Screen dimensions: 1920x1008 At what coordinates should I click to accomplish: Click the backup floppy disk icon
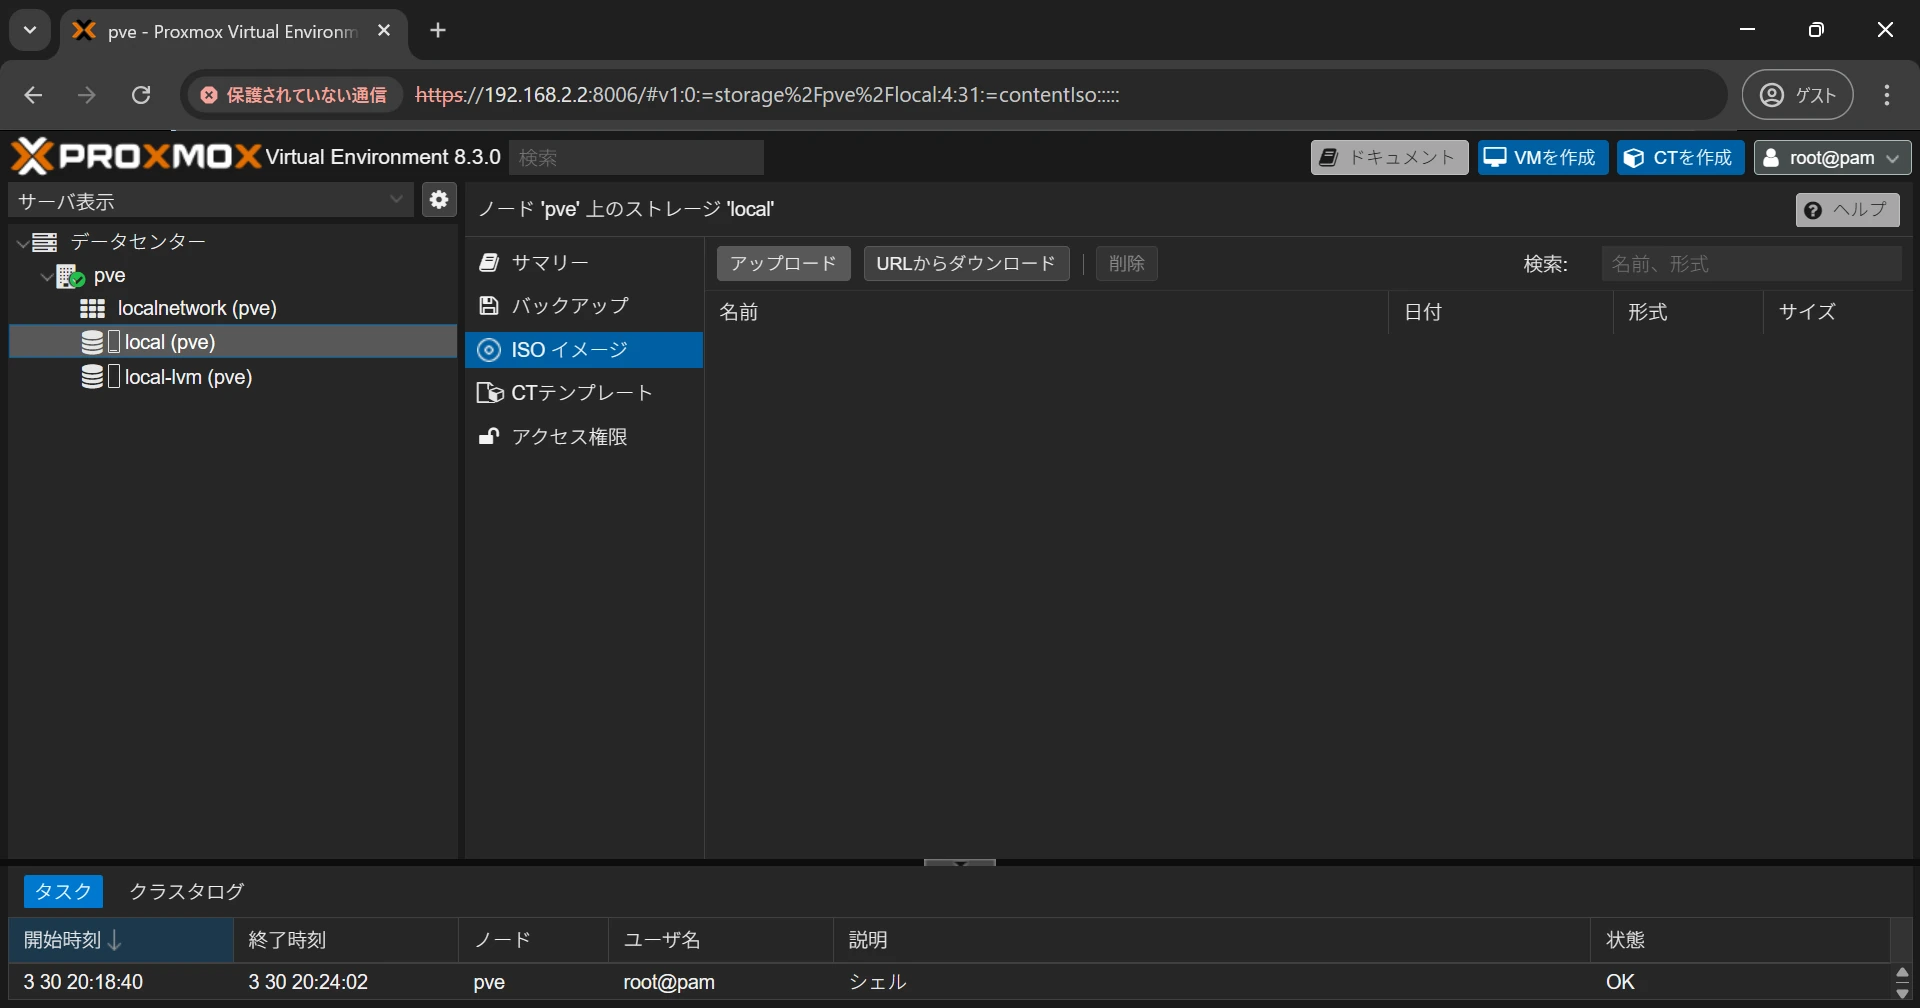pyautogui.click(x=489, y=306)
